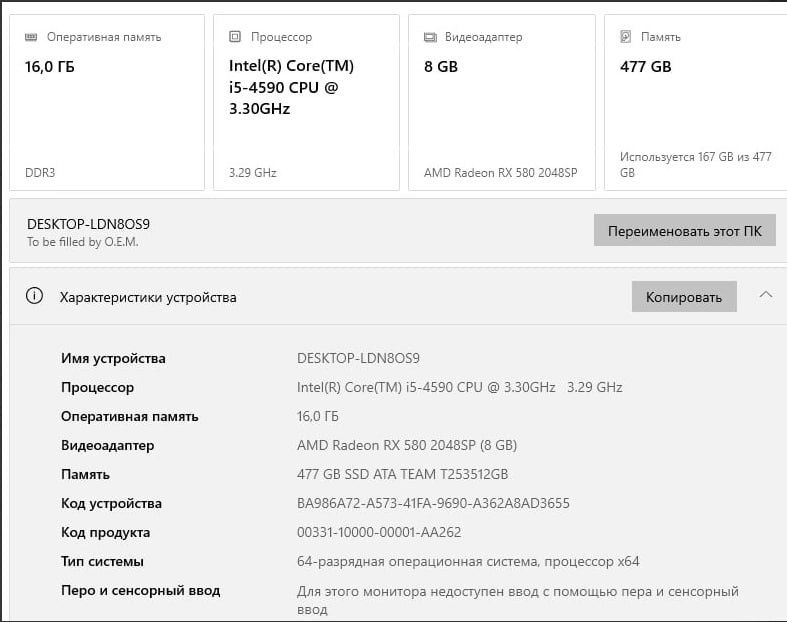Click the RAM memory icon
Screen dimensions: 787x622
click(31, 37)
